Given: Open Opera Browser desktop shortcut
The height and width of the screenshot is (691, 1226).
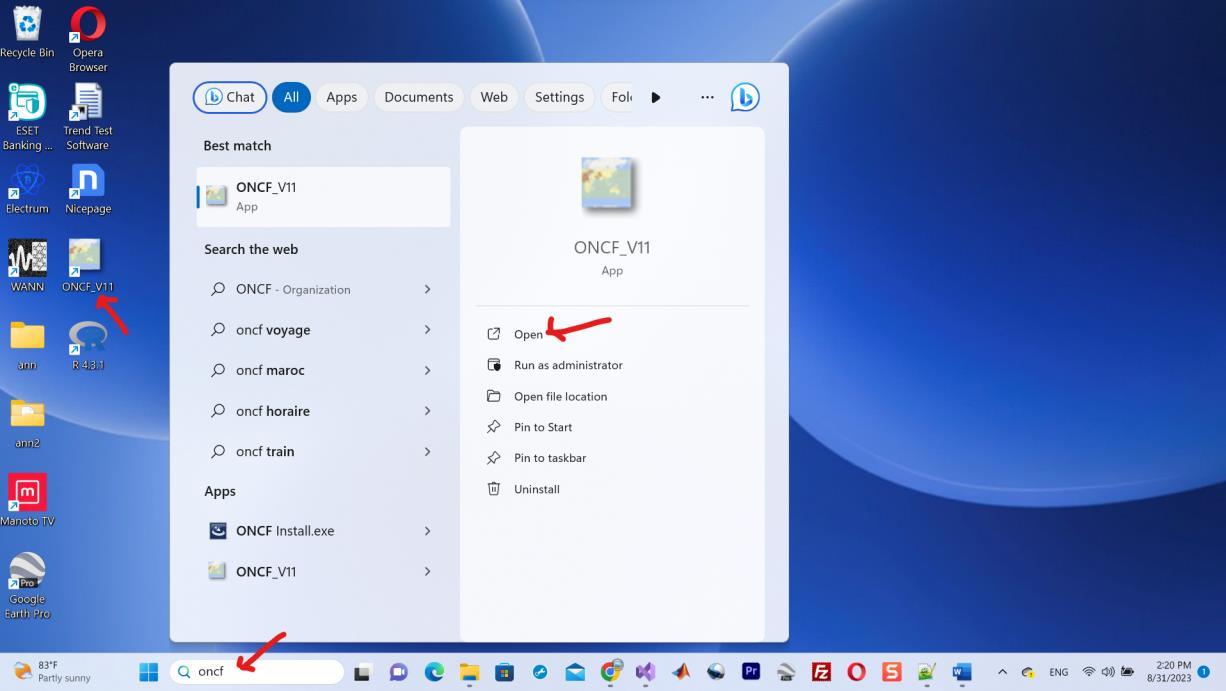Looking at the screenshot, I should (88, 38).
